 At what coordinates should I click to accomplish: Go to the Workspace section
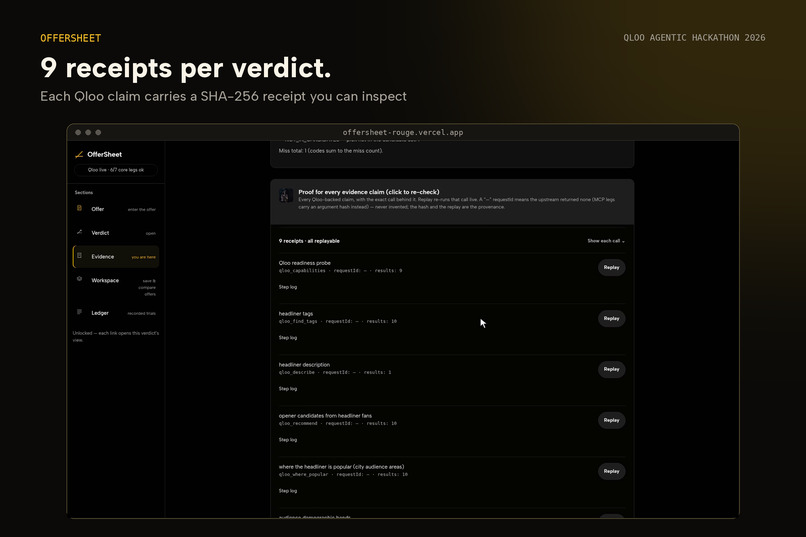click(x=116, y=287)
